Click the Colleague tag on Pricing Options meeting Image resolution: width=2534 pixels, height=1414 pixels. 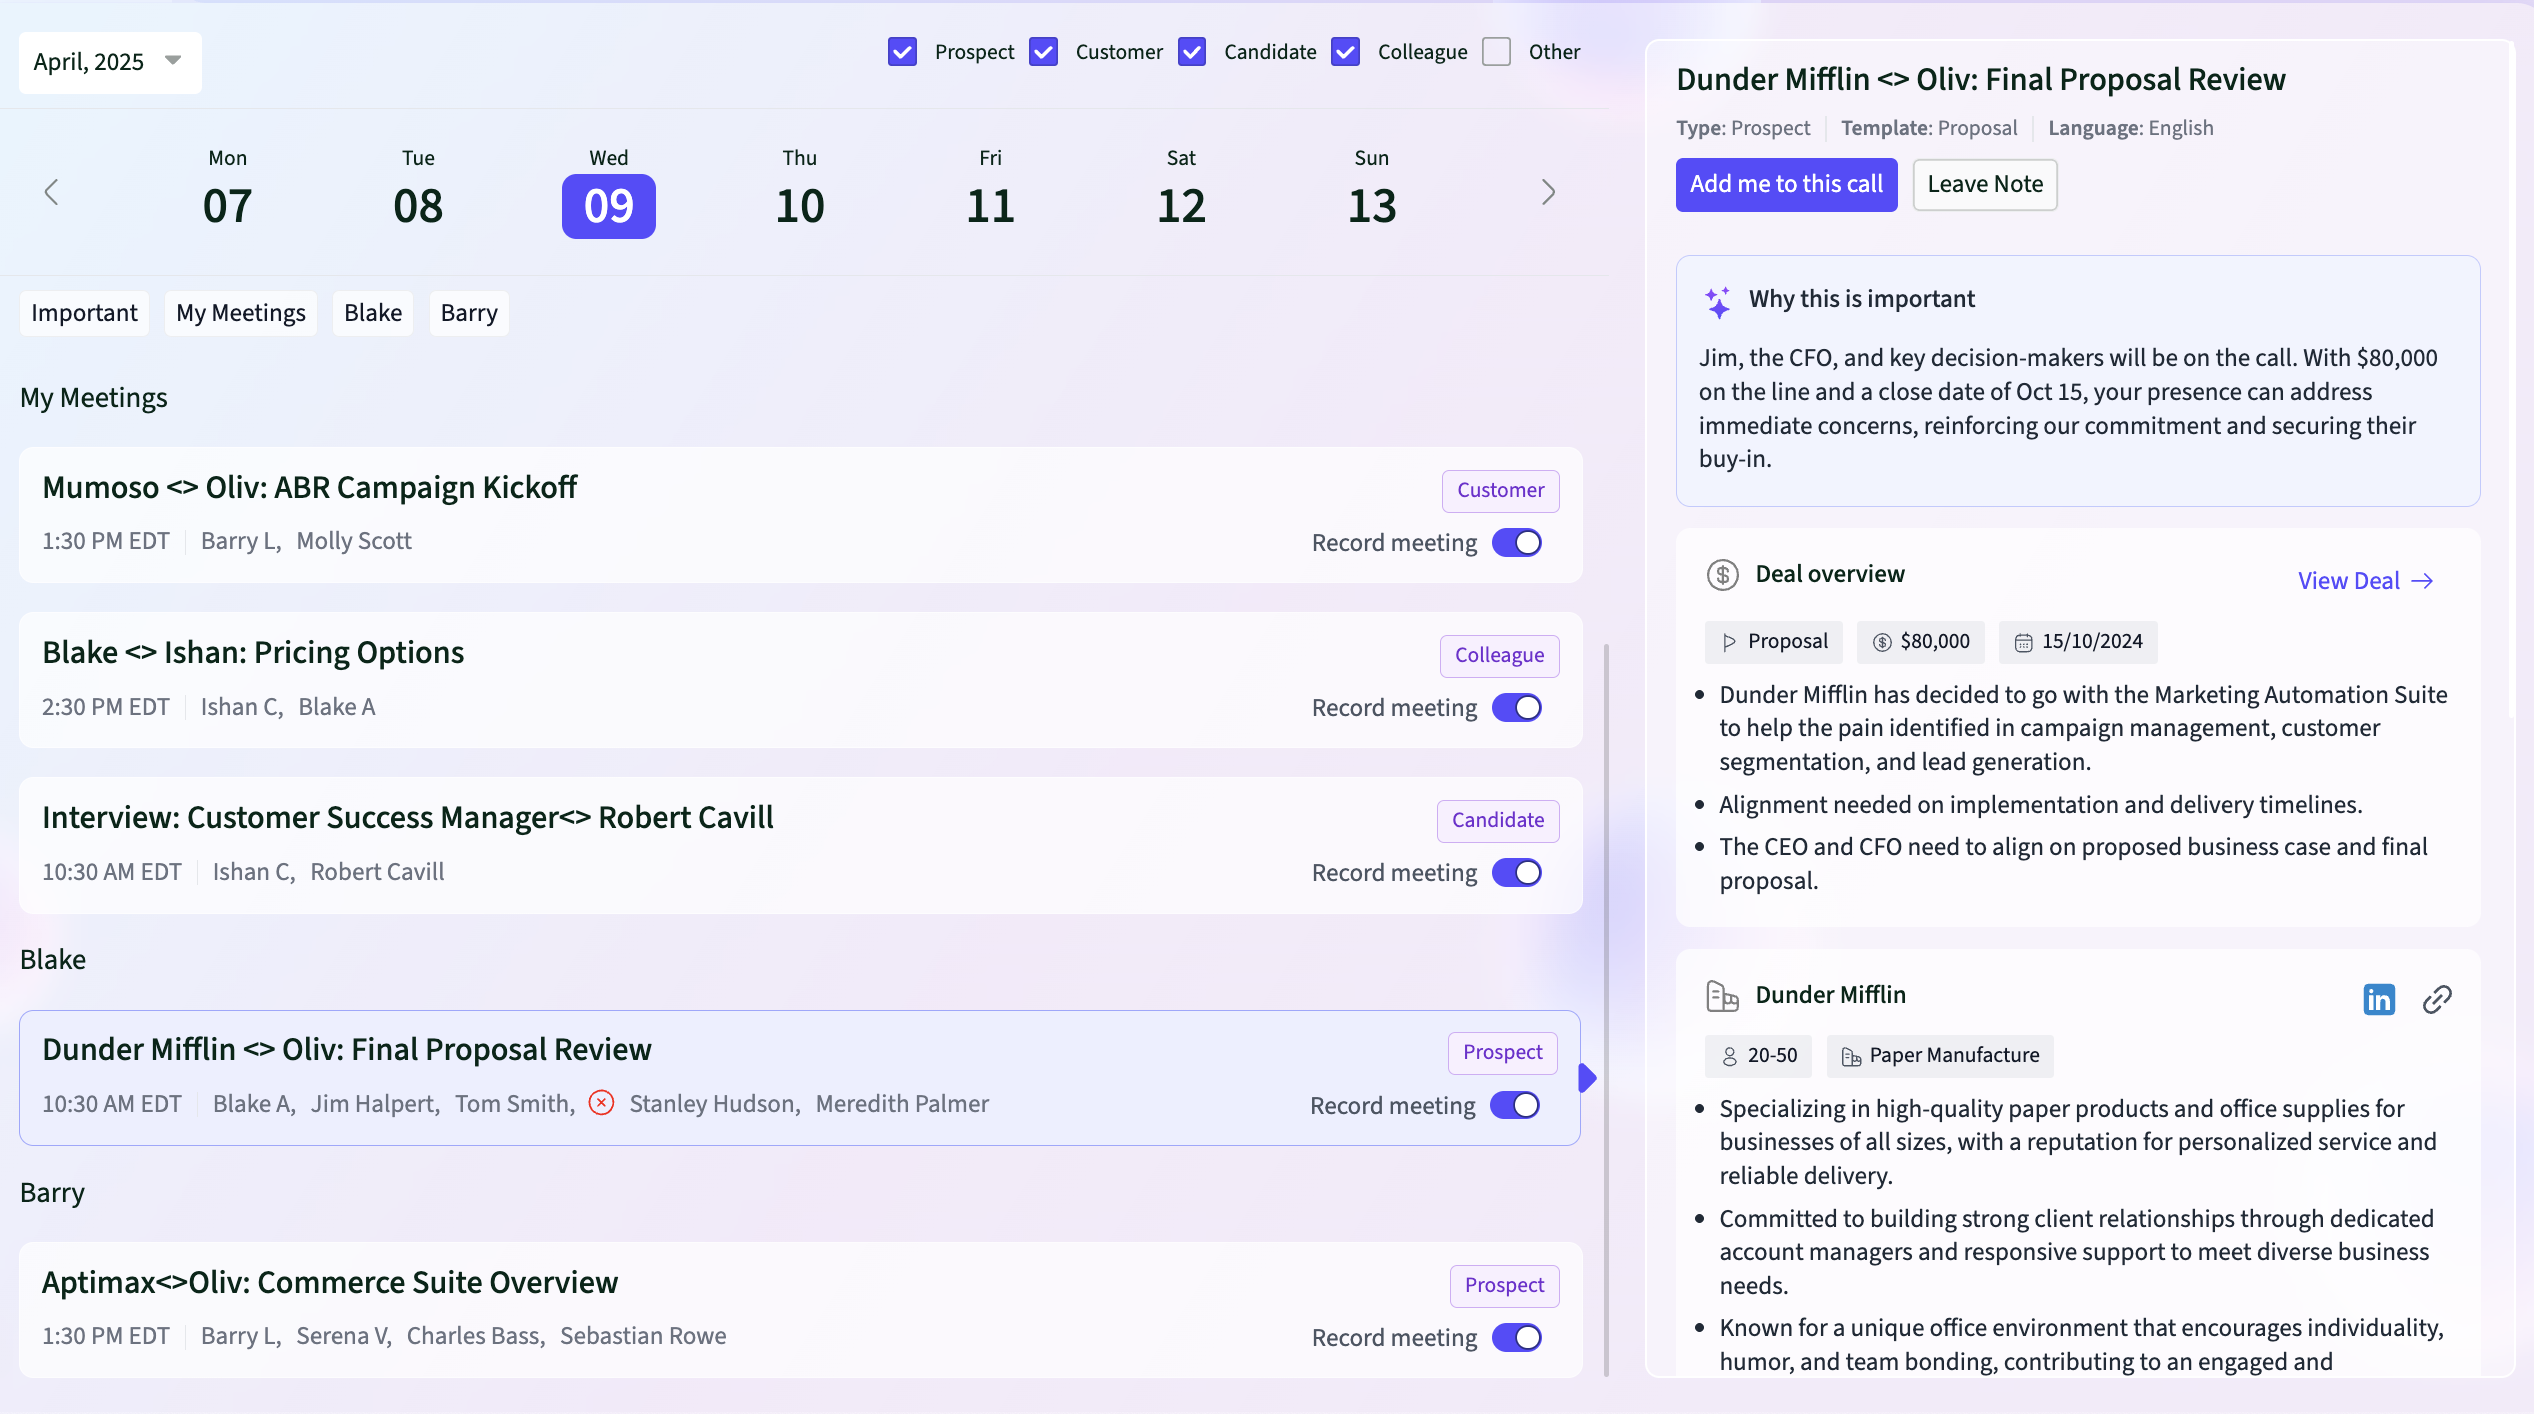[1499, 655]
